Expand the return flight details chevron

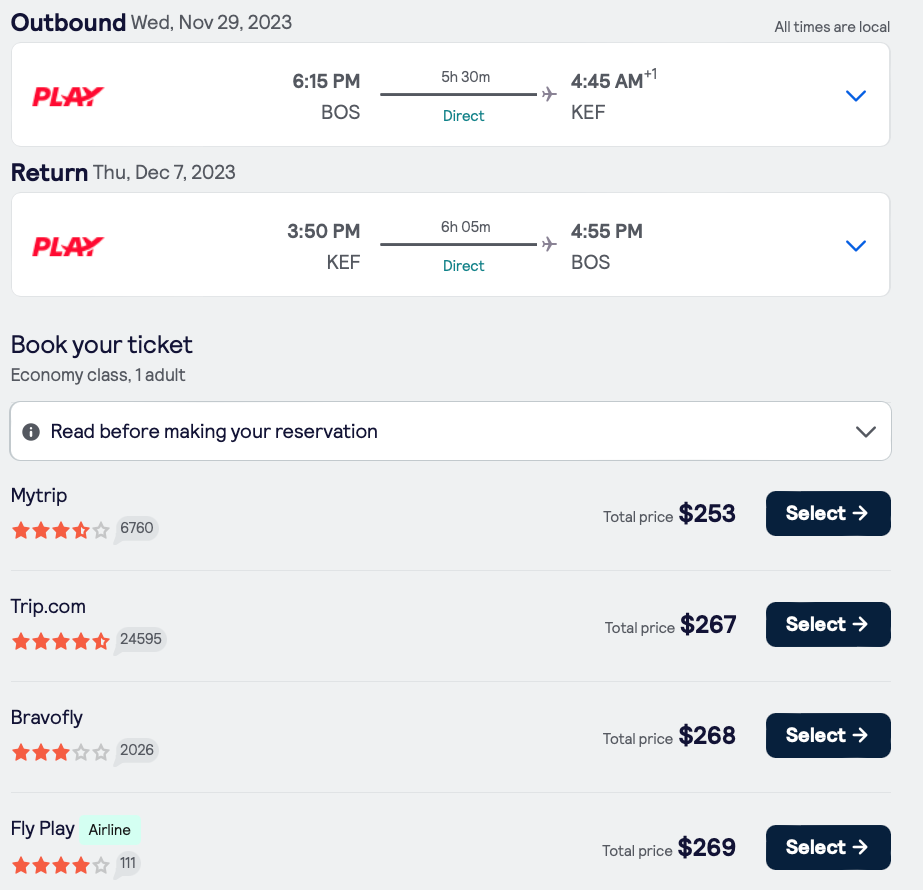(855, 246)
